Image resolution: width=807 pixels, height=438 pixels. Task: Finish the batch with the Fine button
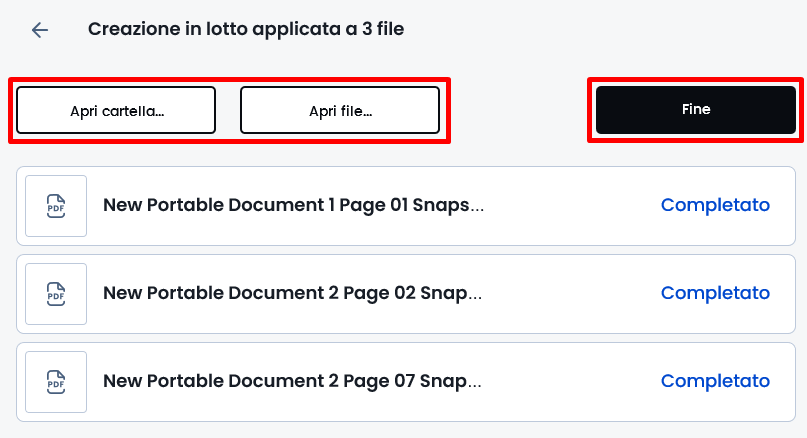pos(696,110)
